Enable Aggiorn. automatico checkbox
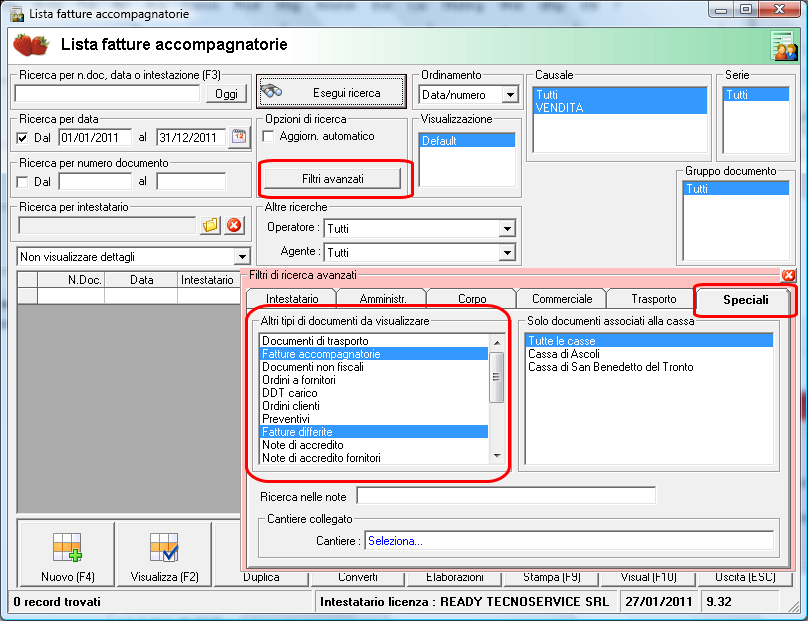This screenshot has width=808, height=621. tap(268, 136)
